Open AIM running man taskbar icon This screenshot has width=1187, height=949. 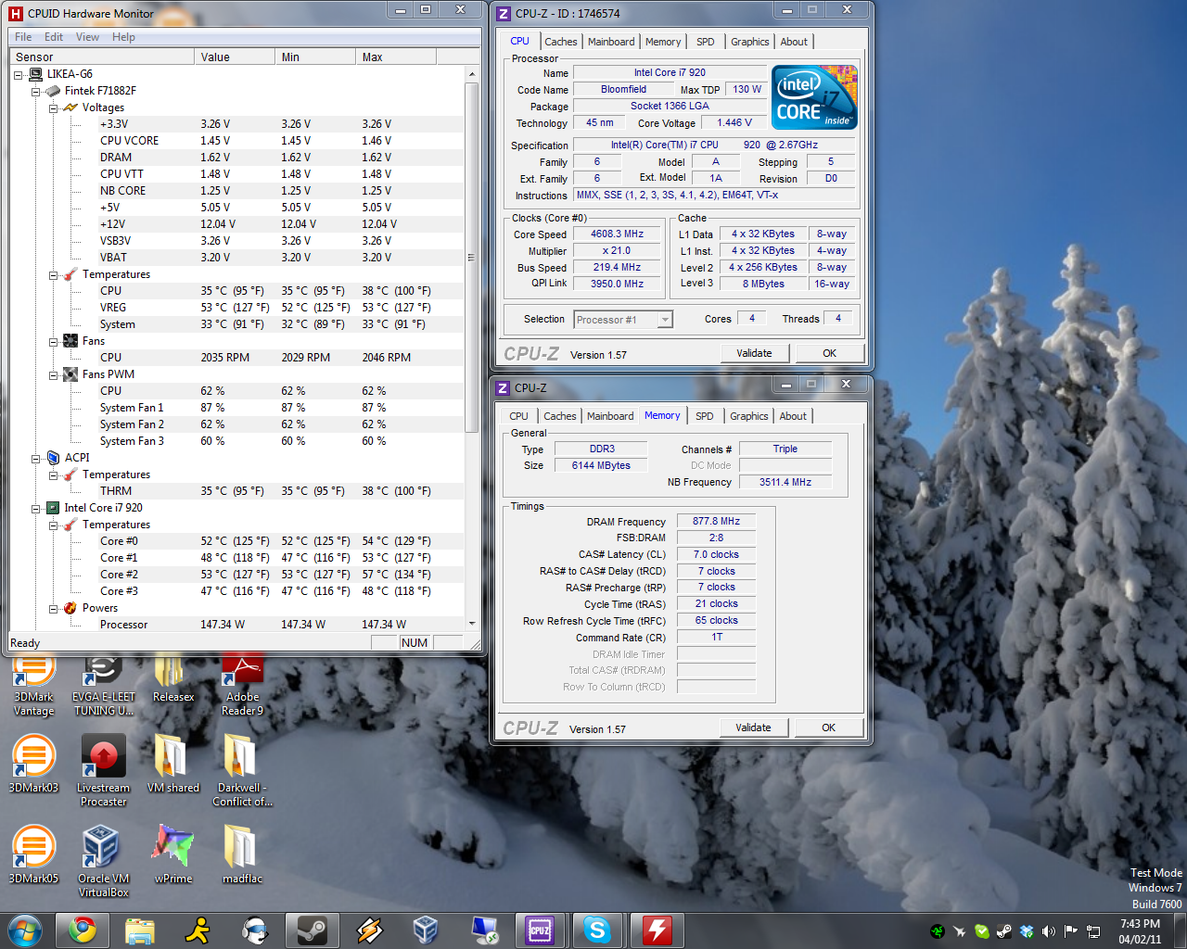coord(198,930)
